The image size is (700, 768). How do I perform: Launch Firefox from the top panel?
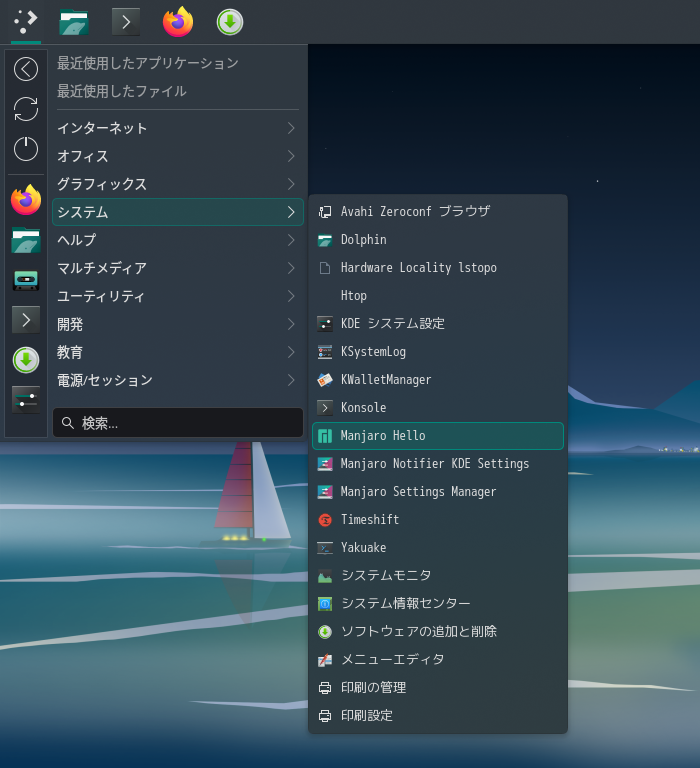pyautogui.click(x=178, y=22)
